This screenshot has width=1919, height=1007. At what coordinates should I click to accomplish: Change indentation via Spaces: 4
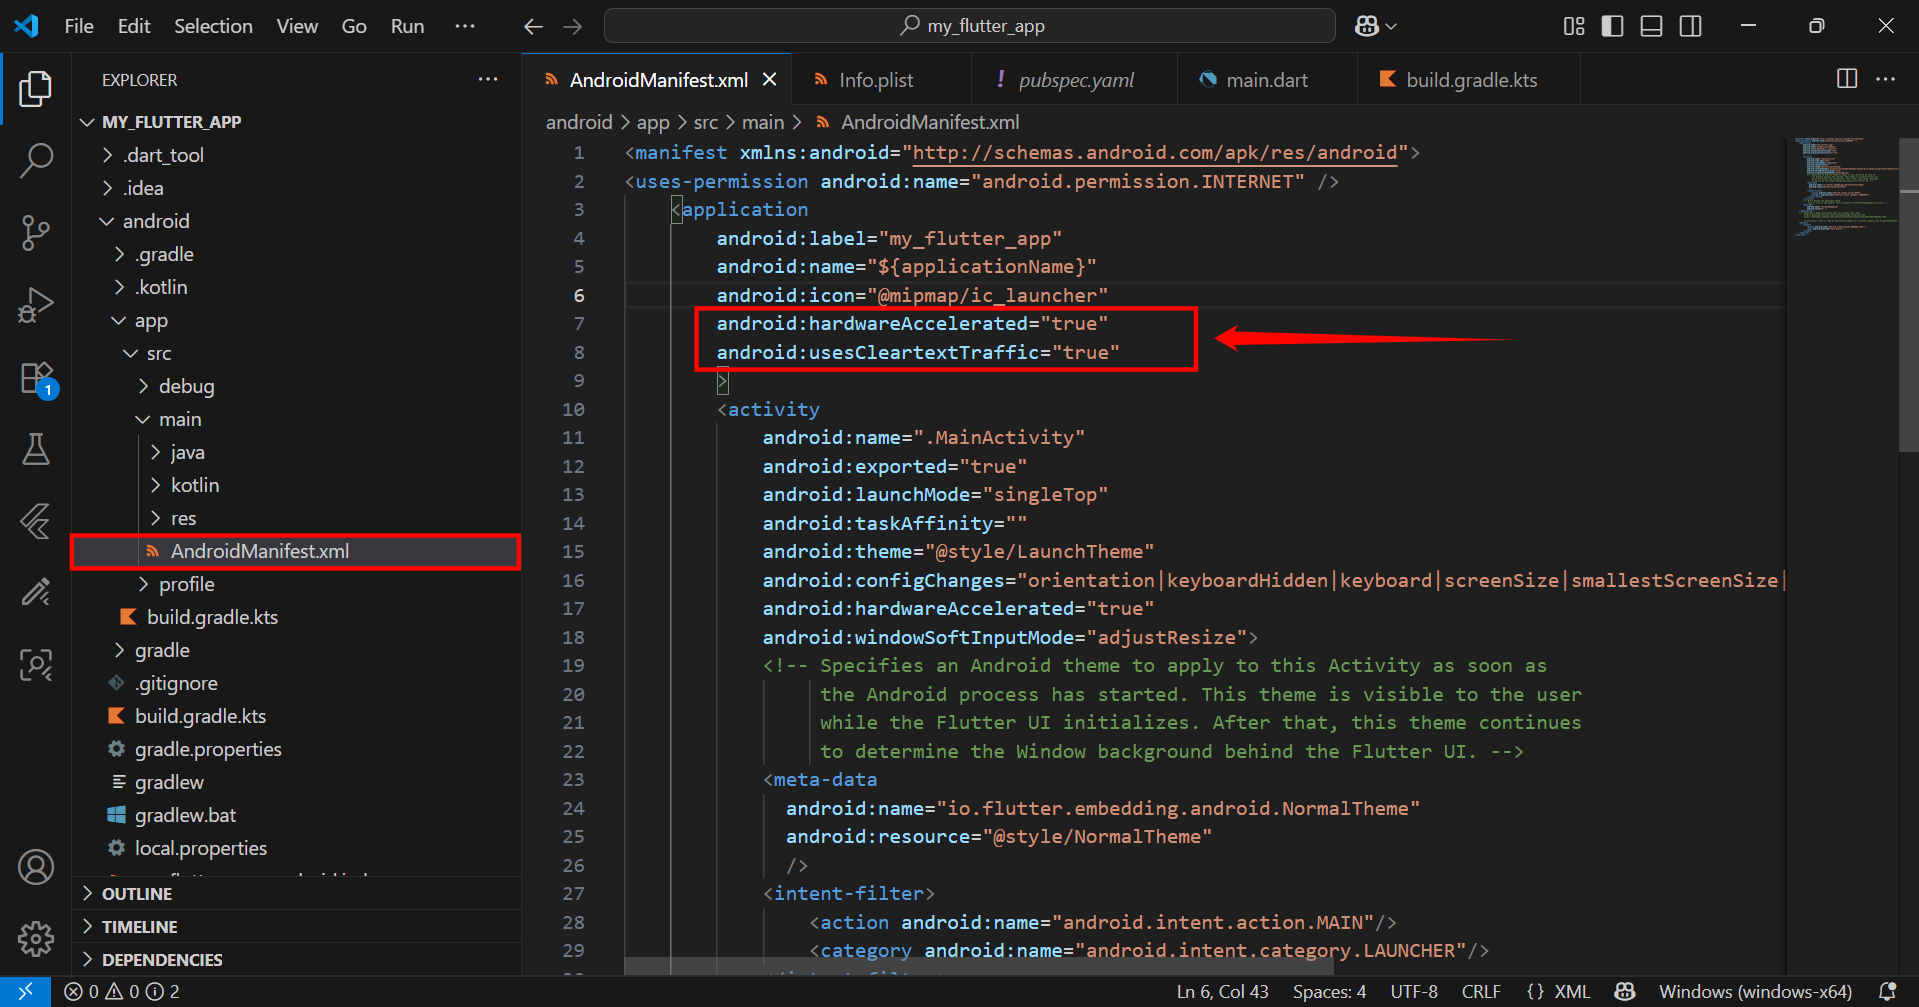pyautogui.click(x=1329, y=991)
